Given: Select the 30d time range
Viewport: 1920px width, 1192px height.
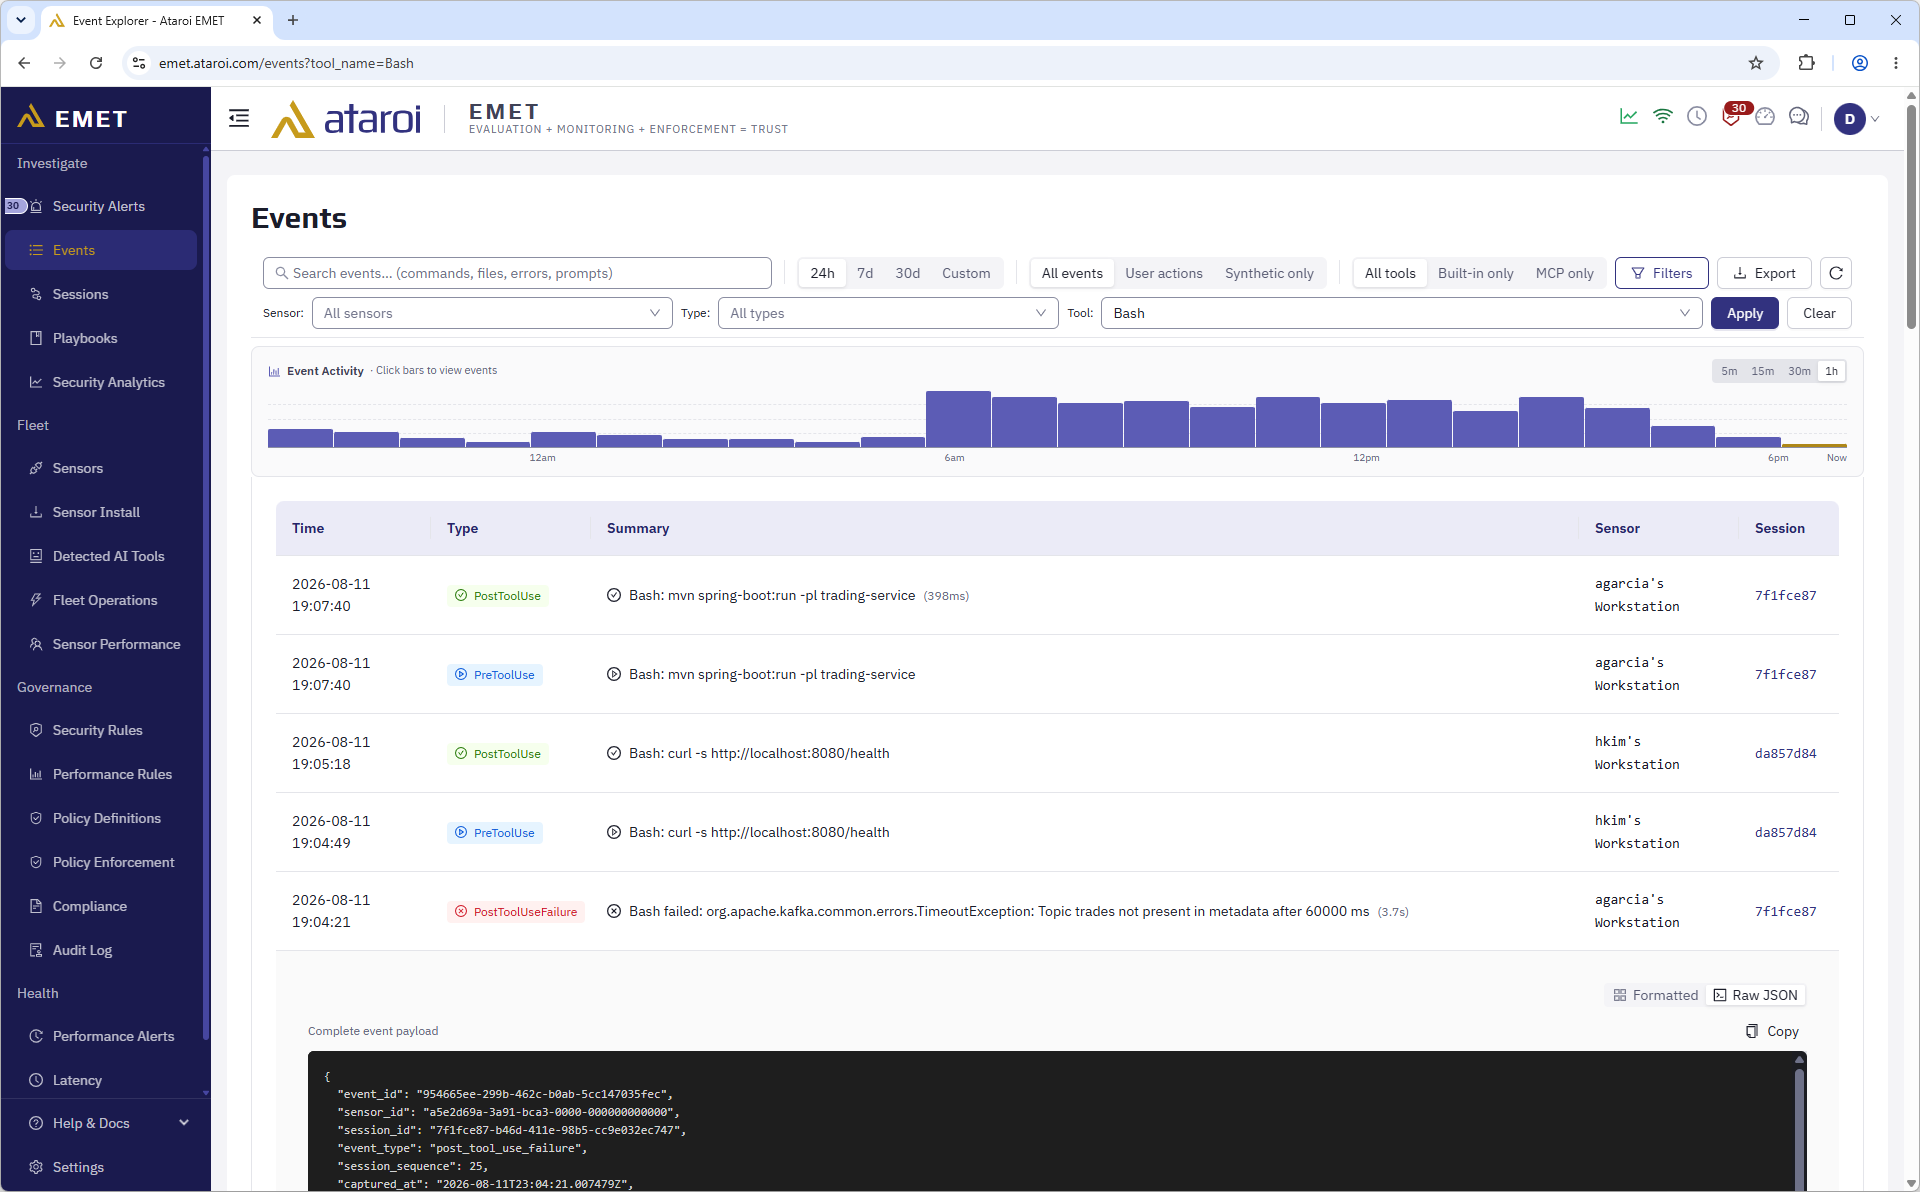Looking at the screenshot, I should (x=907, y=273).
